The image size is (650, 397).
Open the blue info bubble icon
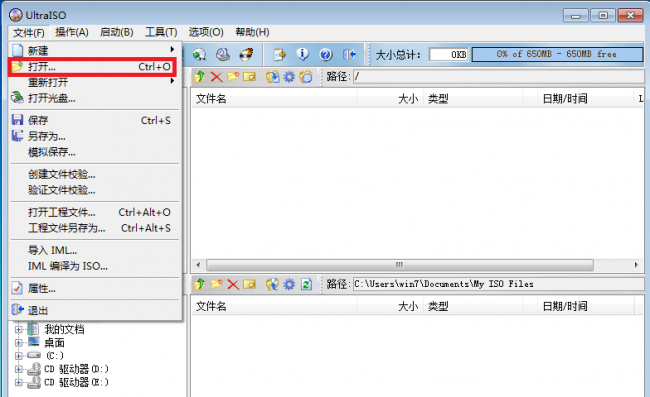(x=303, y=54)
